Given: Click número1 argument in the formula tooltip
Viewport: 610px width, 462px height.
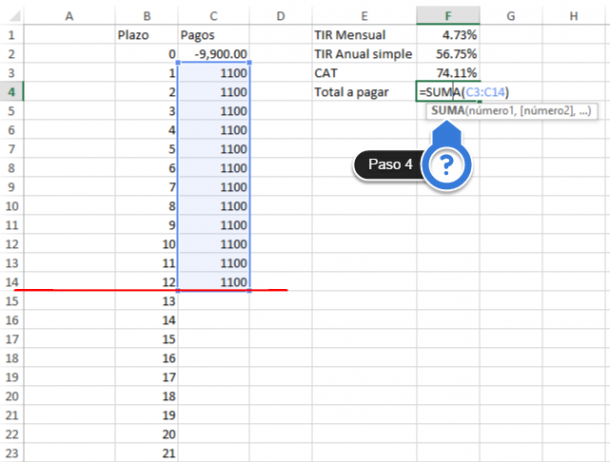Looking at the screenshot, I should pyautogui.click(x=494, y=110).
